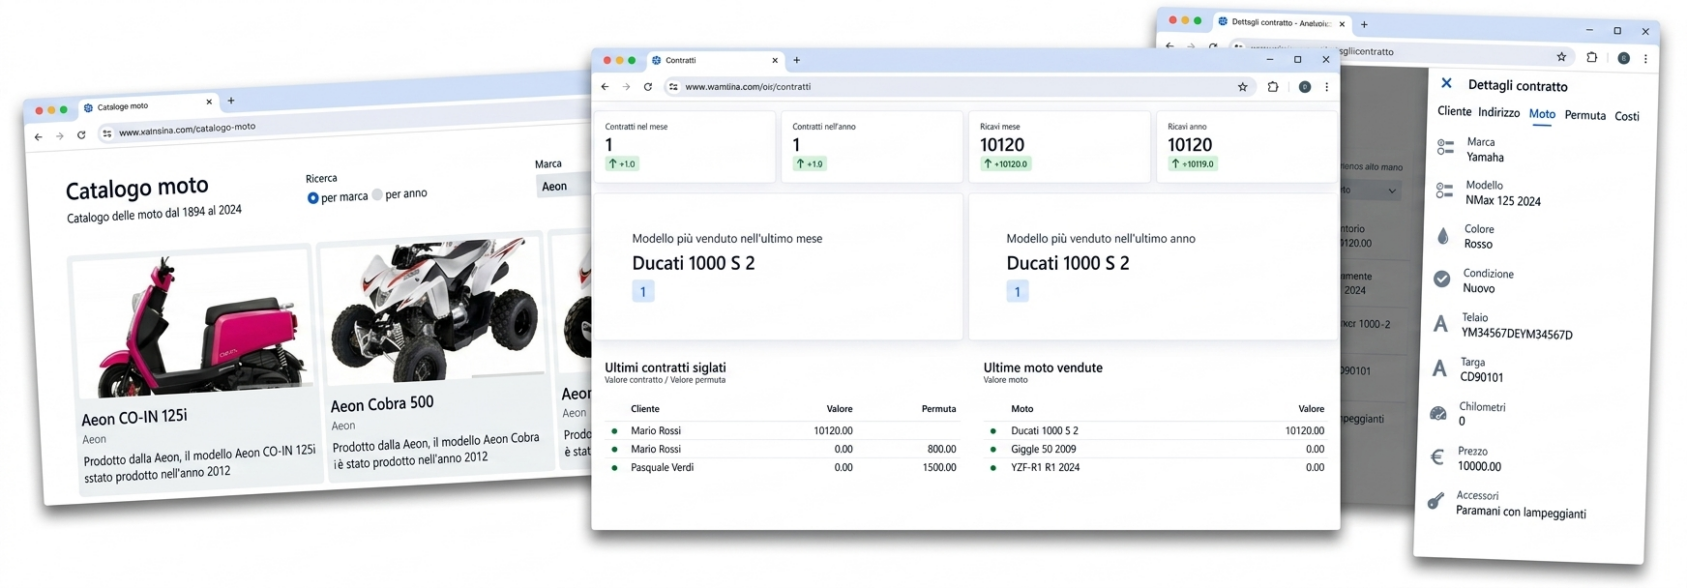Screen dimensions: 1687x588
Task: Click the Accessori wrench icon
Action: (x=1436, y=501)
